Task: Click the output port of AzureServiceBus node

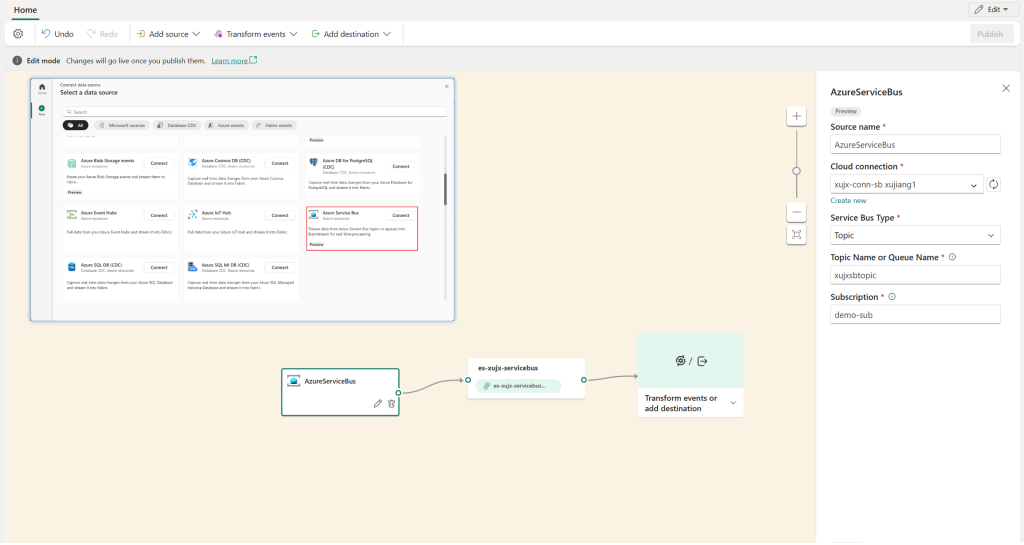Action: [398, 393]
